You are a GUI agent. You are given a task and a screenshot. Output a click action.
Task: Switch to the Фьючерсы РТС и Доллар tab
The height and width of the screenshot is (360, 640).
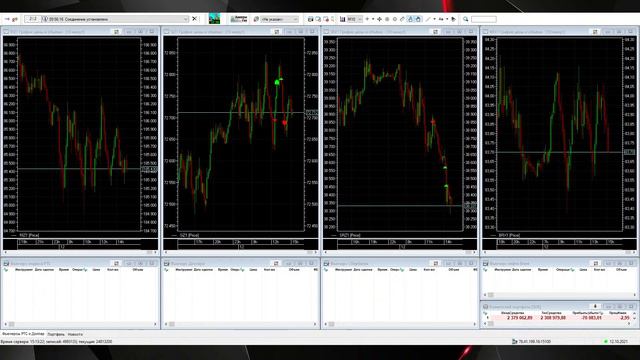coord(23,334)
